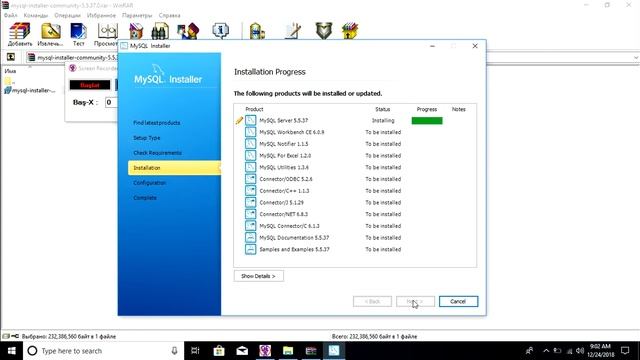Click the Task View taskbar button
Image resolution: width=640 pixels, height=360 pixels.
point(195,351)
